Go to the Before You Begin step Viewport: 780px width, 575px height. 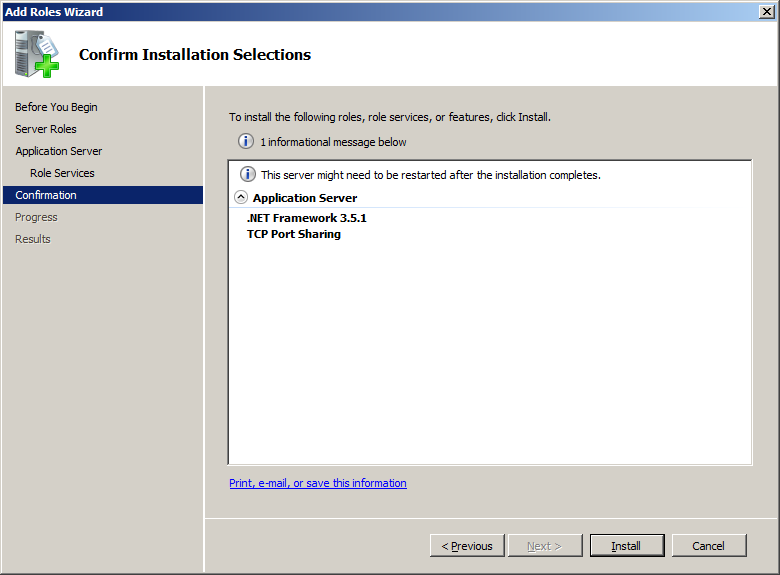point(56,107)
